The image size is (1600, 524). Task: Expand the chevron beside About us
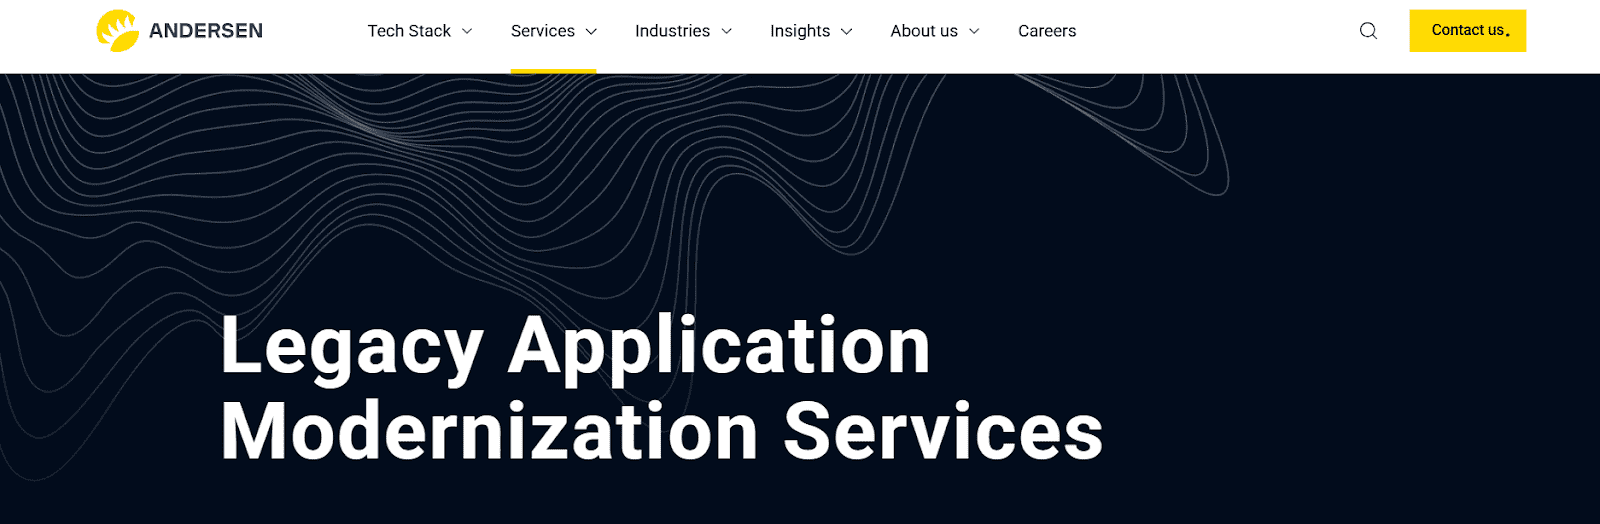point(974,32)
